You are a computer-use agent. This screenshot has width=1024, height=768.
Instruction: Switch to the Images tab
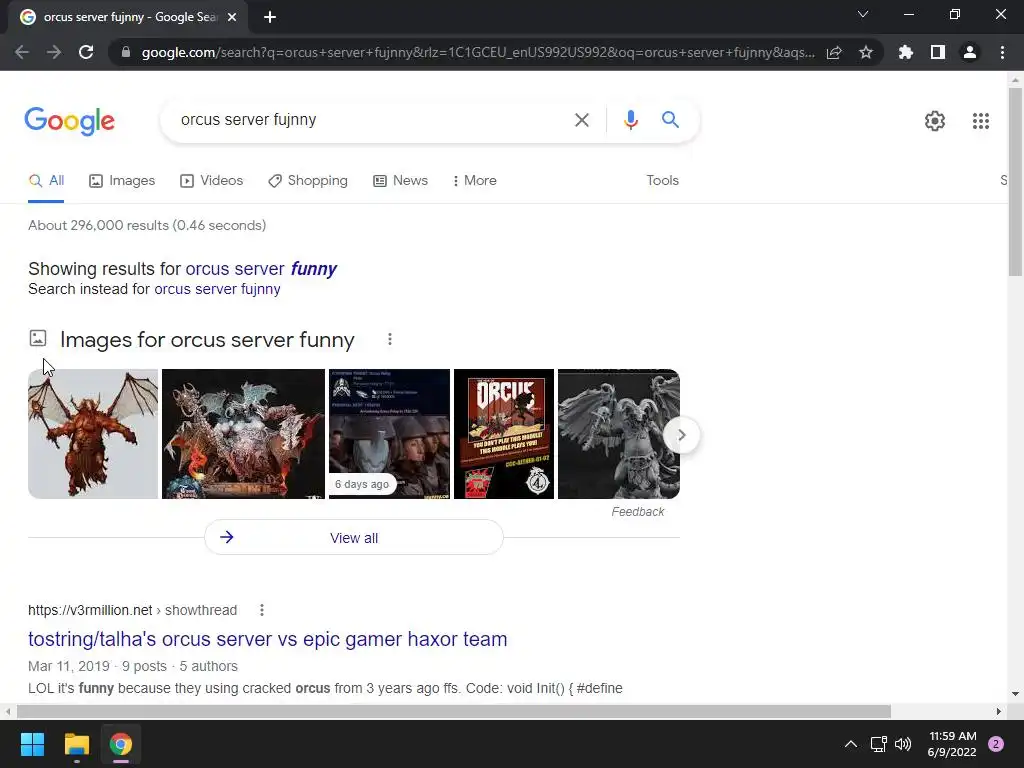(122, 181)
